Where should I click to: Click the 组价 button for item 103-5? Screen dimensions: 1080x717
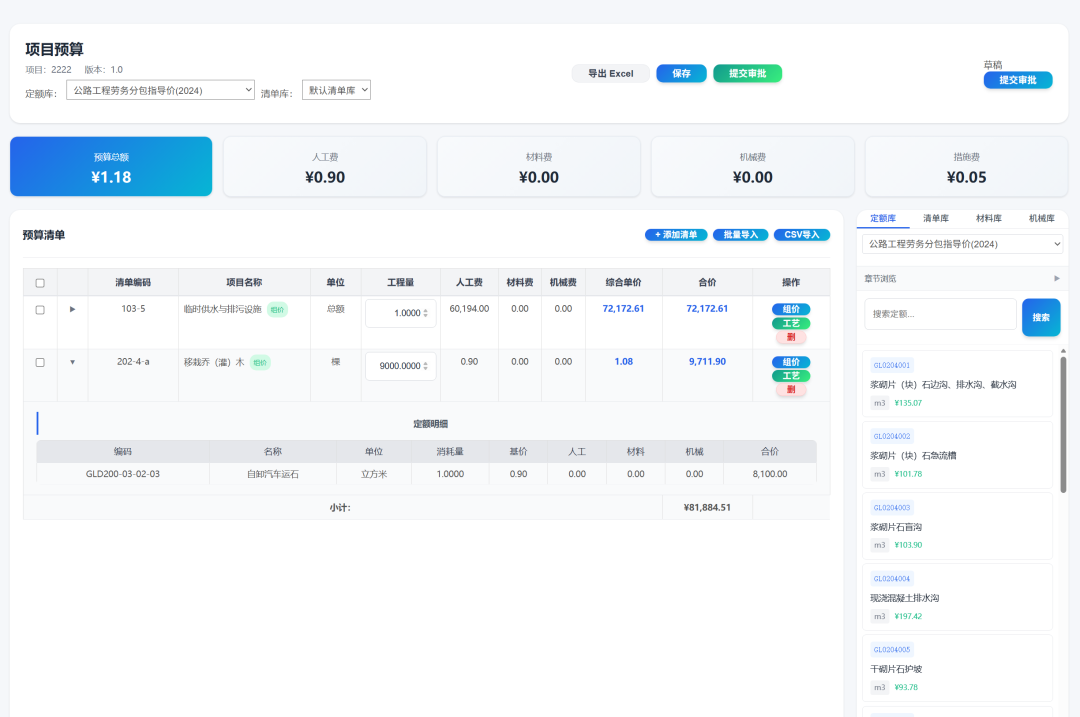(x=790, y=310)
